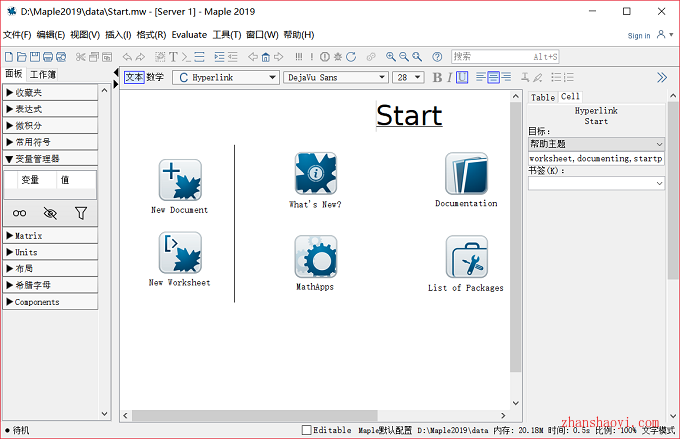Click the outdent section icon

pos(233,57)
